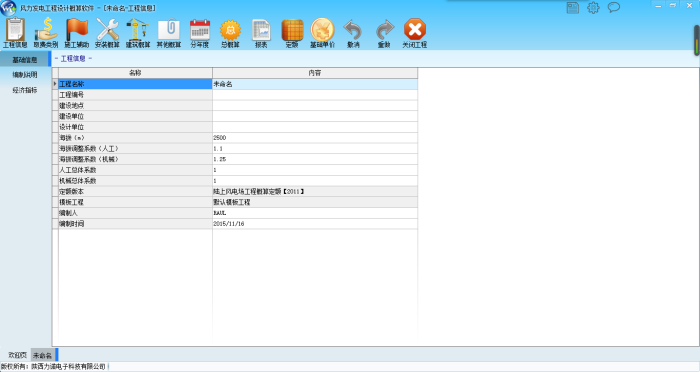Click the 名称 column header
This screenshot has height=372, width=700.
(135, 73)
